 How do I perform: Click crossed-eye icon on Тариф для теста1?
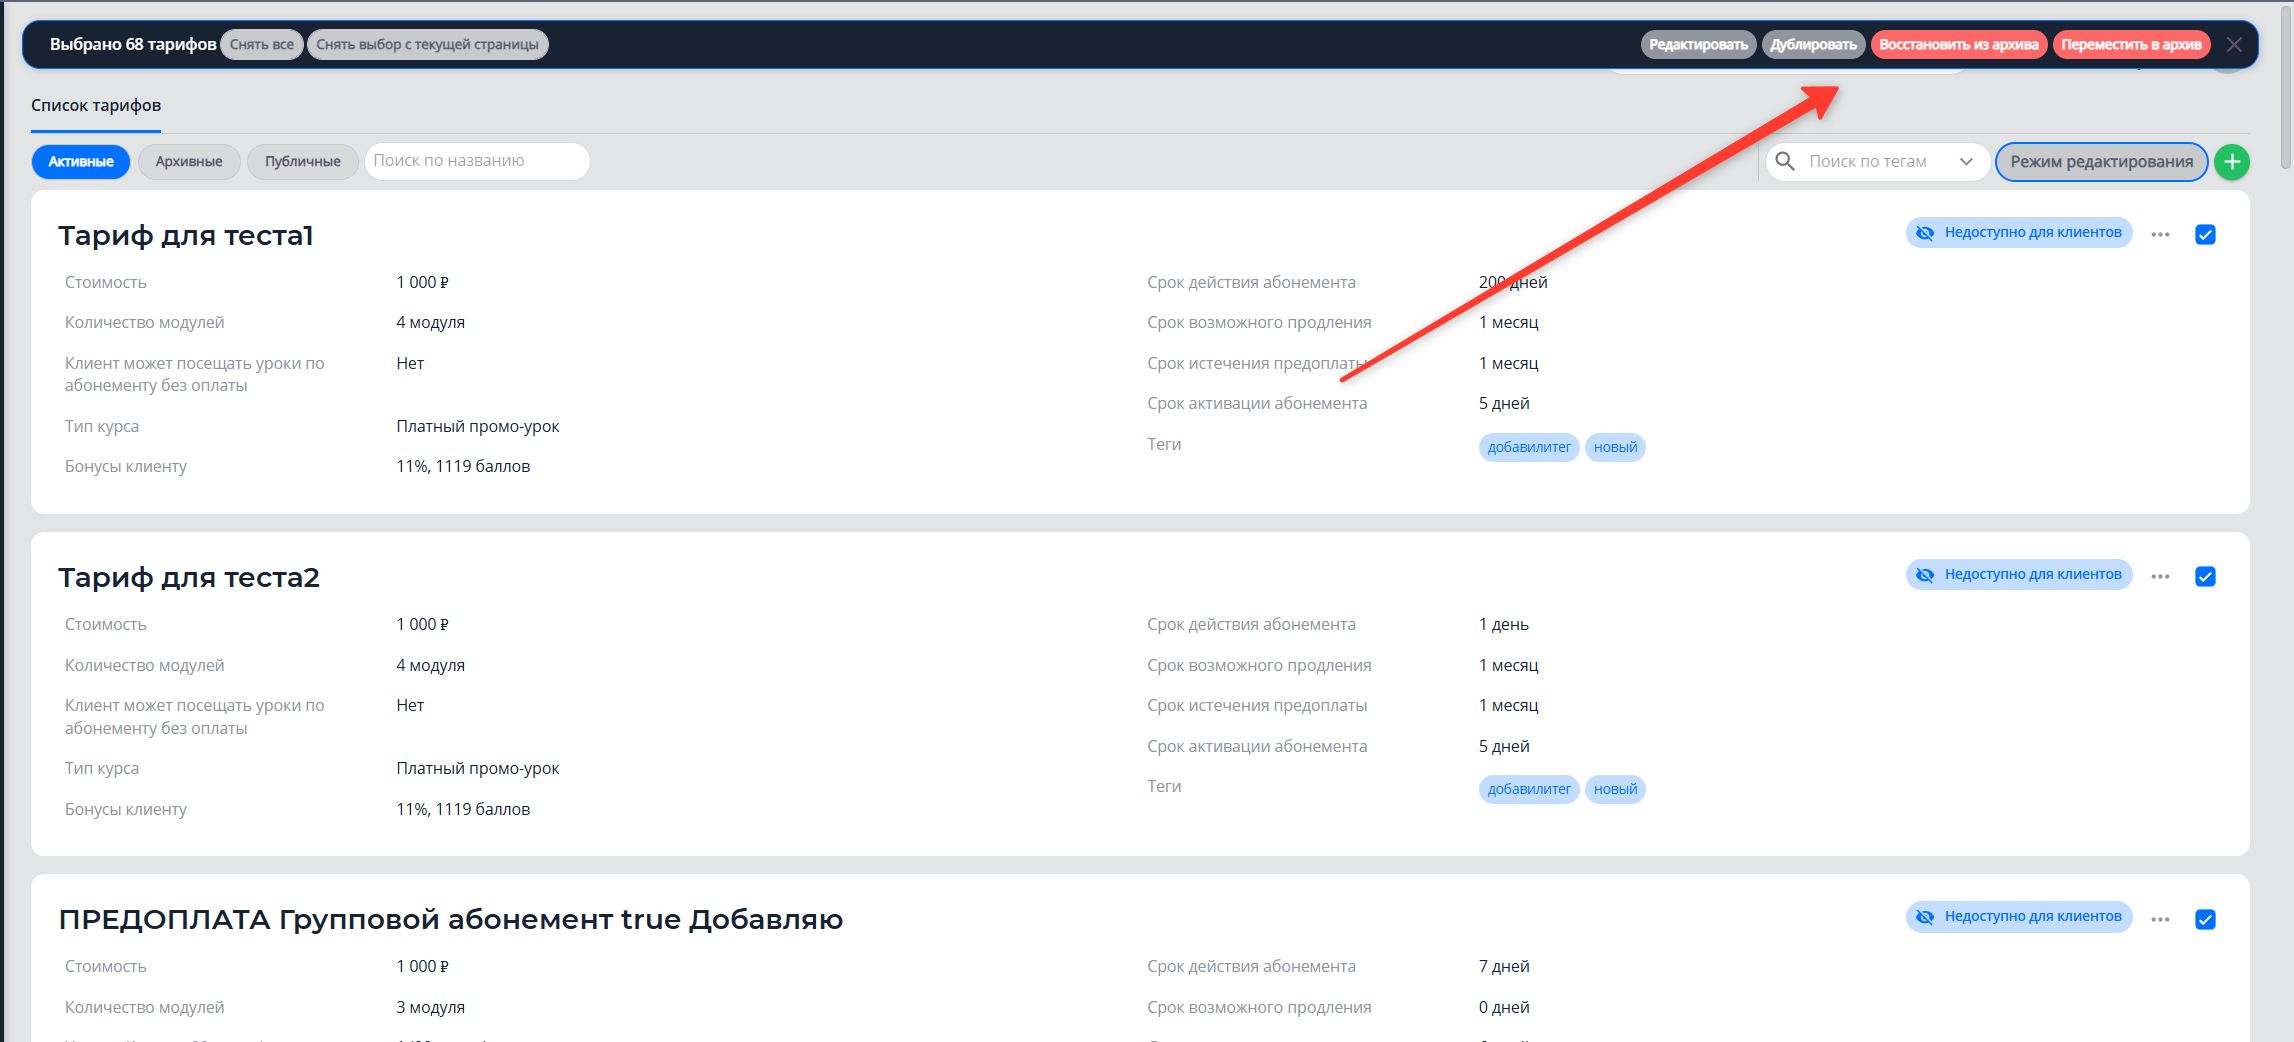(1925, 233)
